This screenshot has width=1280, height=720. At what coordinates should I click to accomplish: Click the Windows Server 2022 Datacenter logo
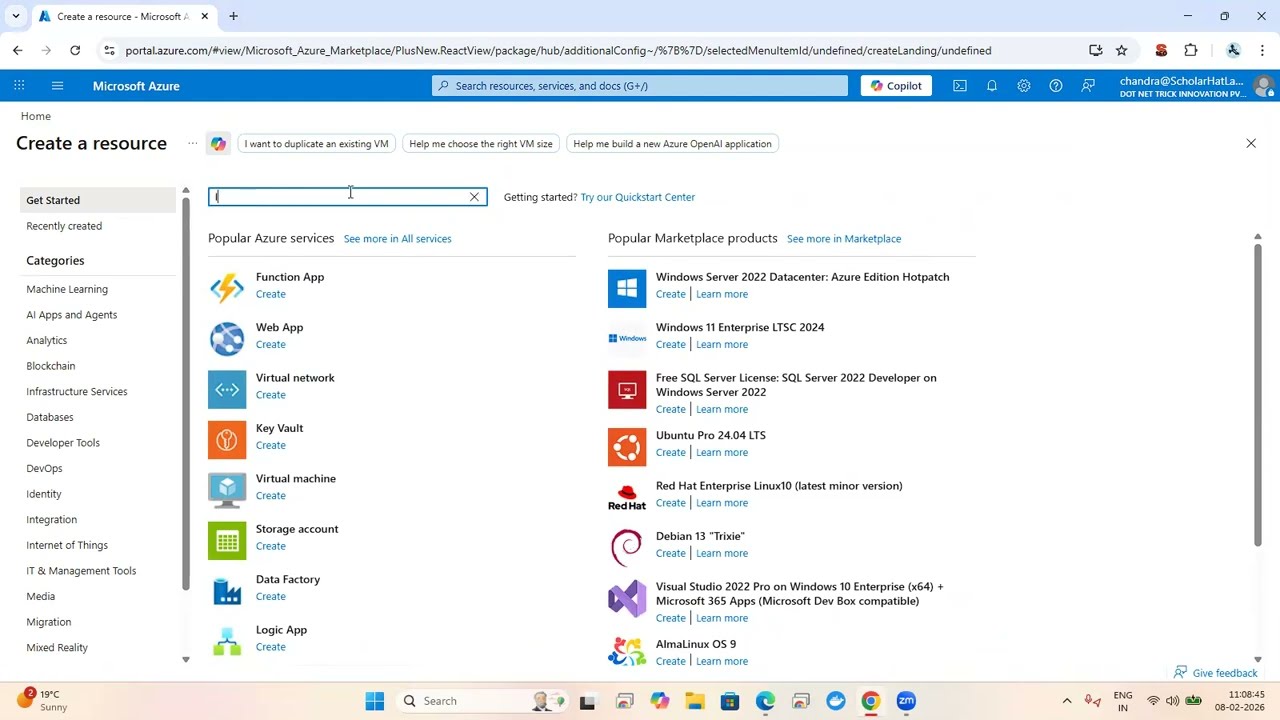pos(627,288)
